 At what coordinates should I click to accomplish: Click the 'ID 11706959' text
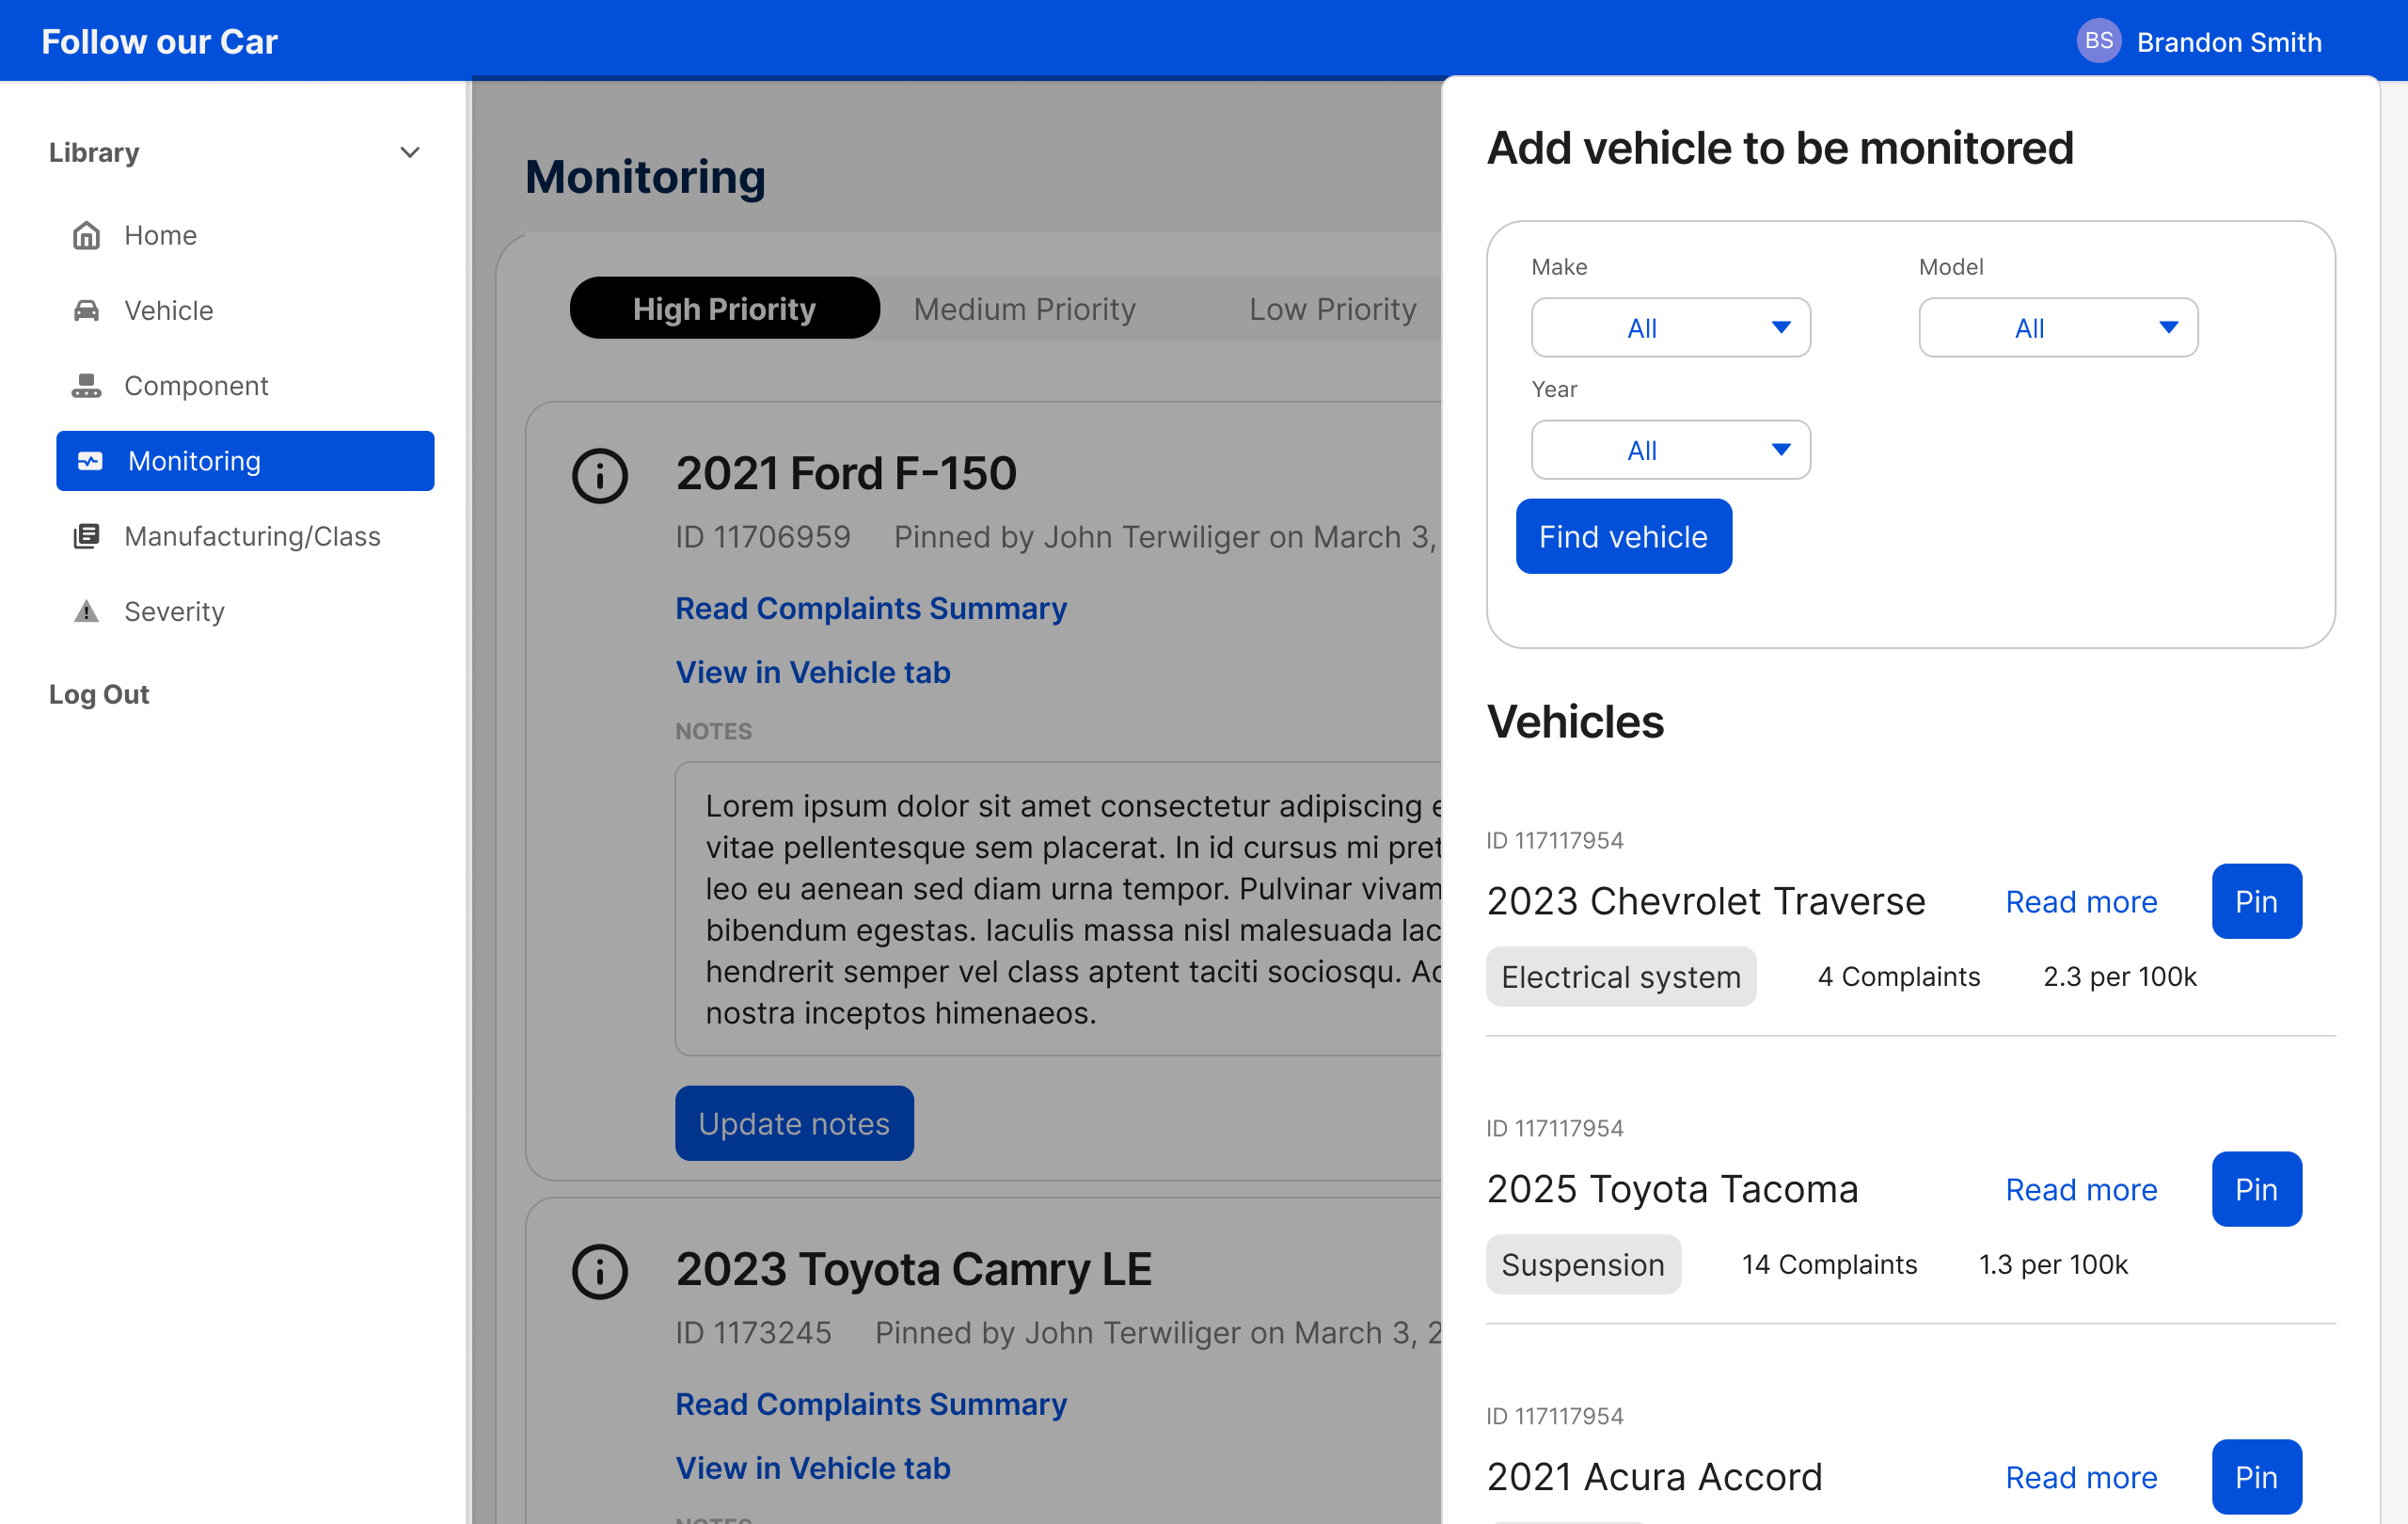[763, 537]
